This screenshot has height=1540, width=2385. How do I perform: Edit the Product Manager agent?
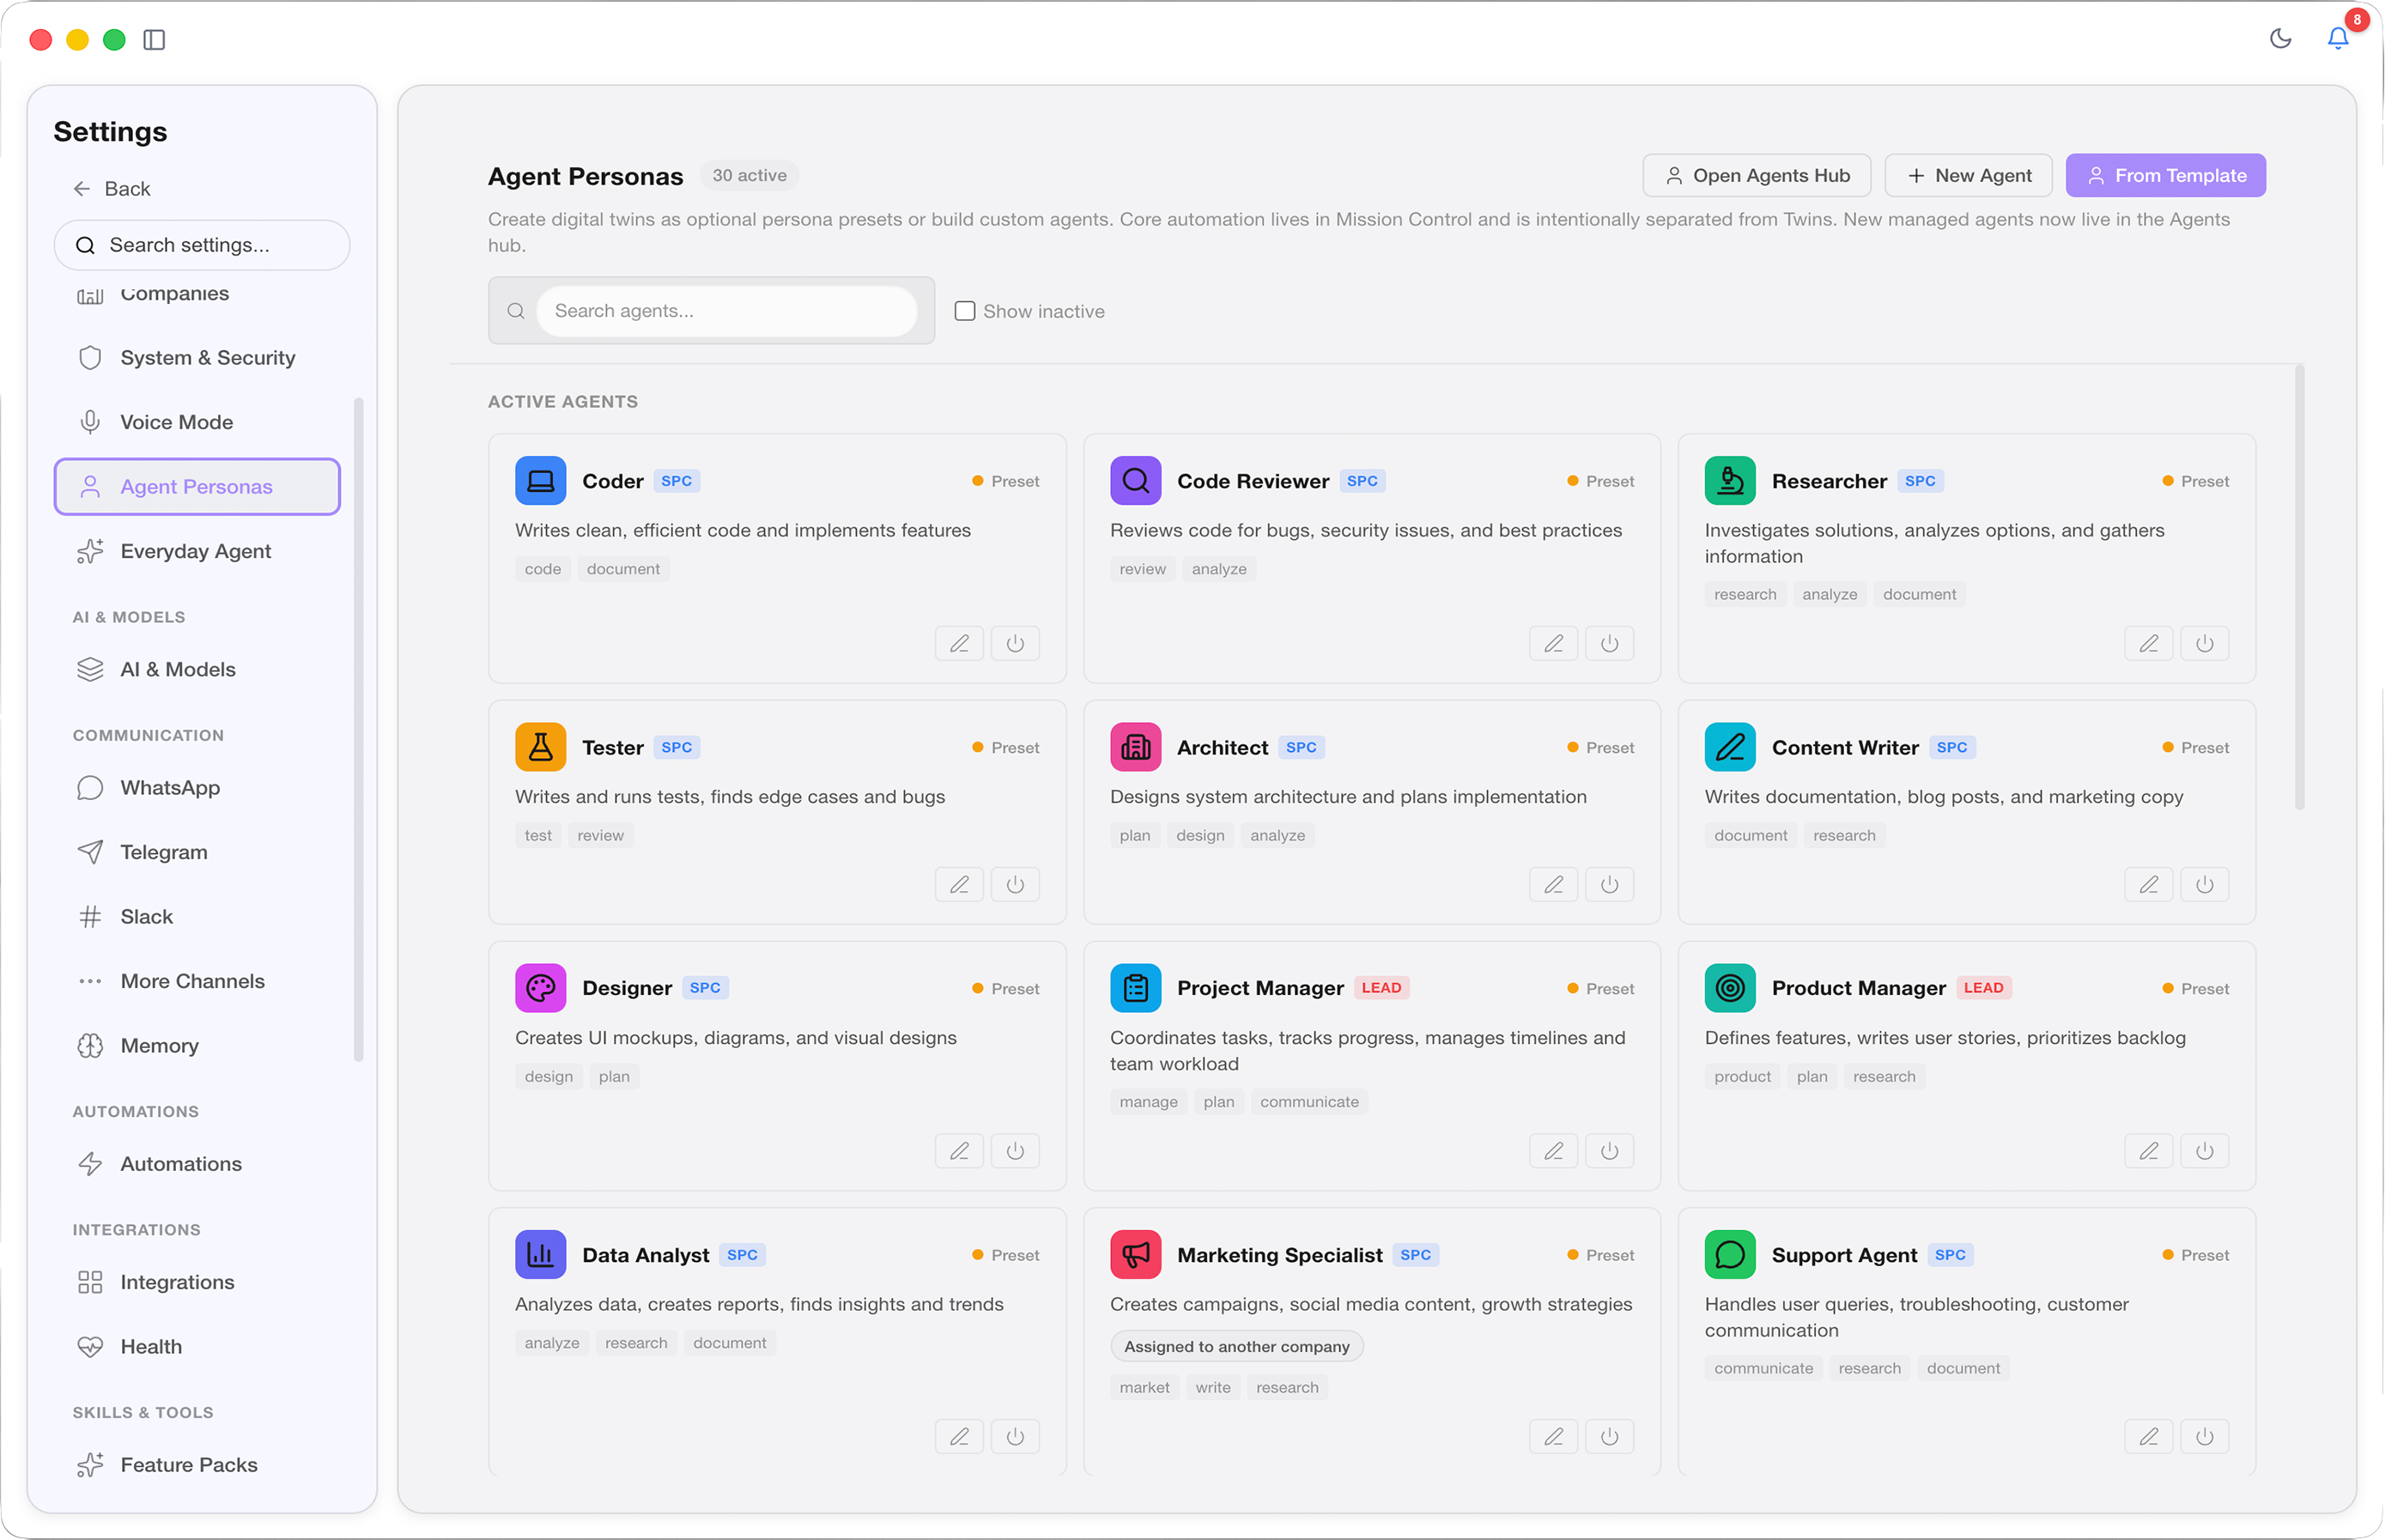[2149, 1151]
